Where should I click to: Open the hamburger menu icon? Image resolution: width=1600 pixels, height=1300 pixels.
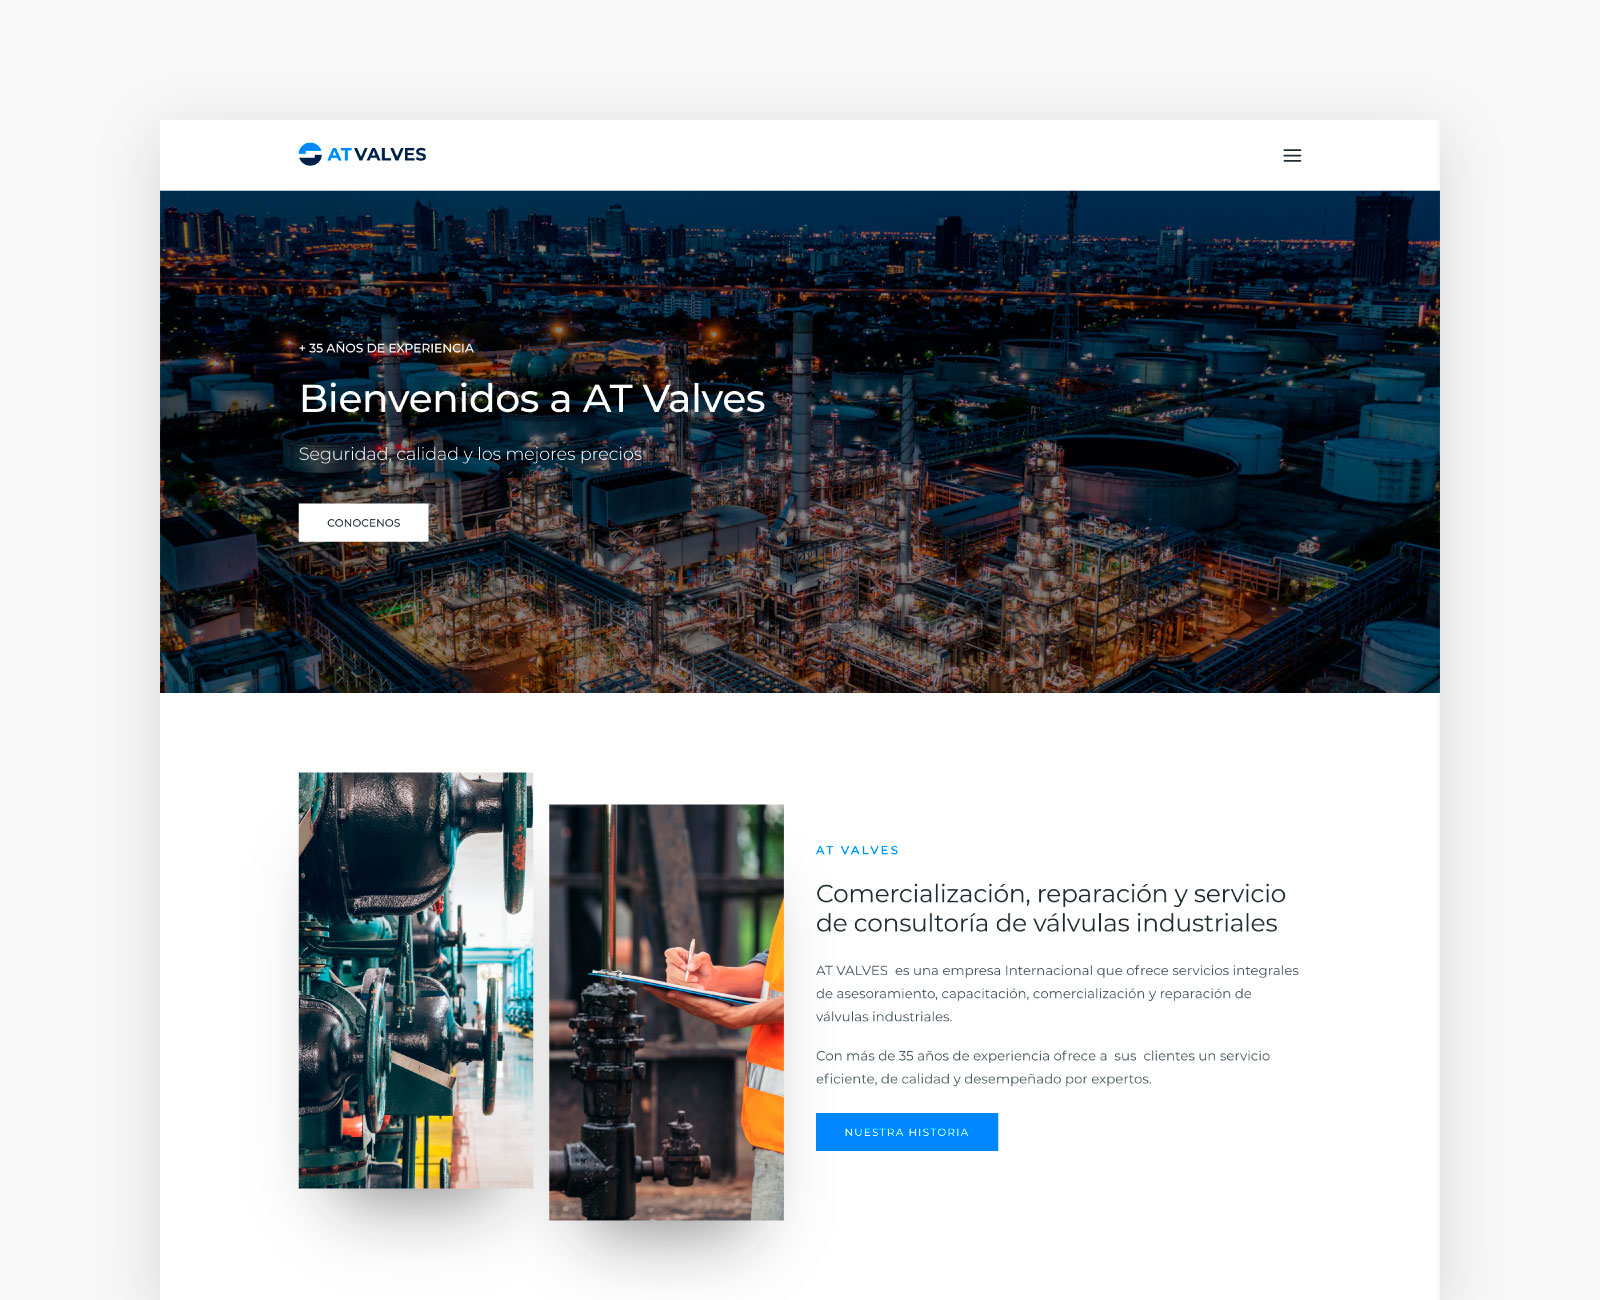tap(1292, 155)
